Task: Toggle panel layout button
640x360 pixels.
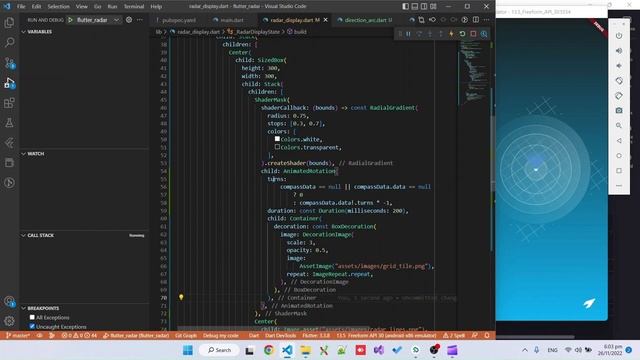Action: (415, 7)
